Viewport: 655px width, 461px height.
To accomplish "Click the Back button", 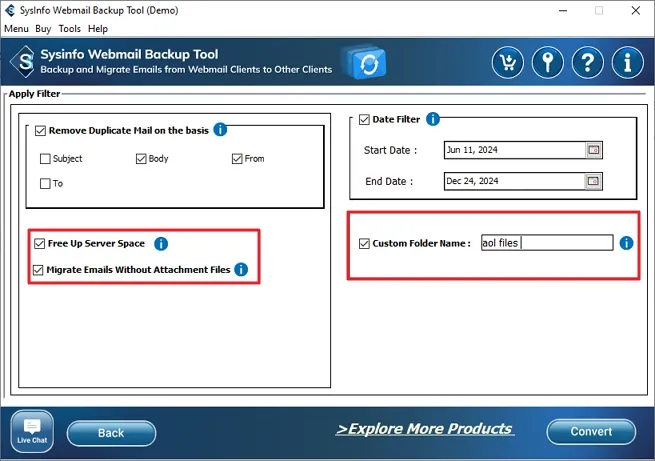I will (x=111, y=433).
